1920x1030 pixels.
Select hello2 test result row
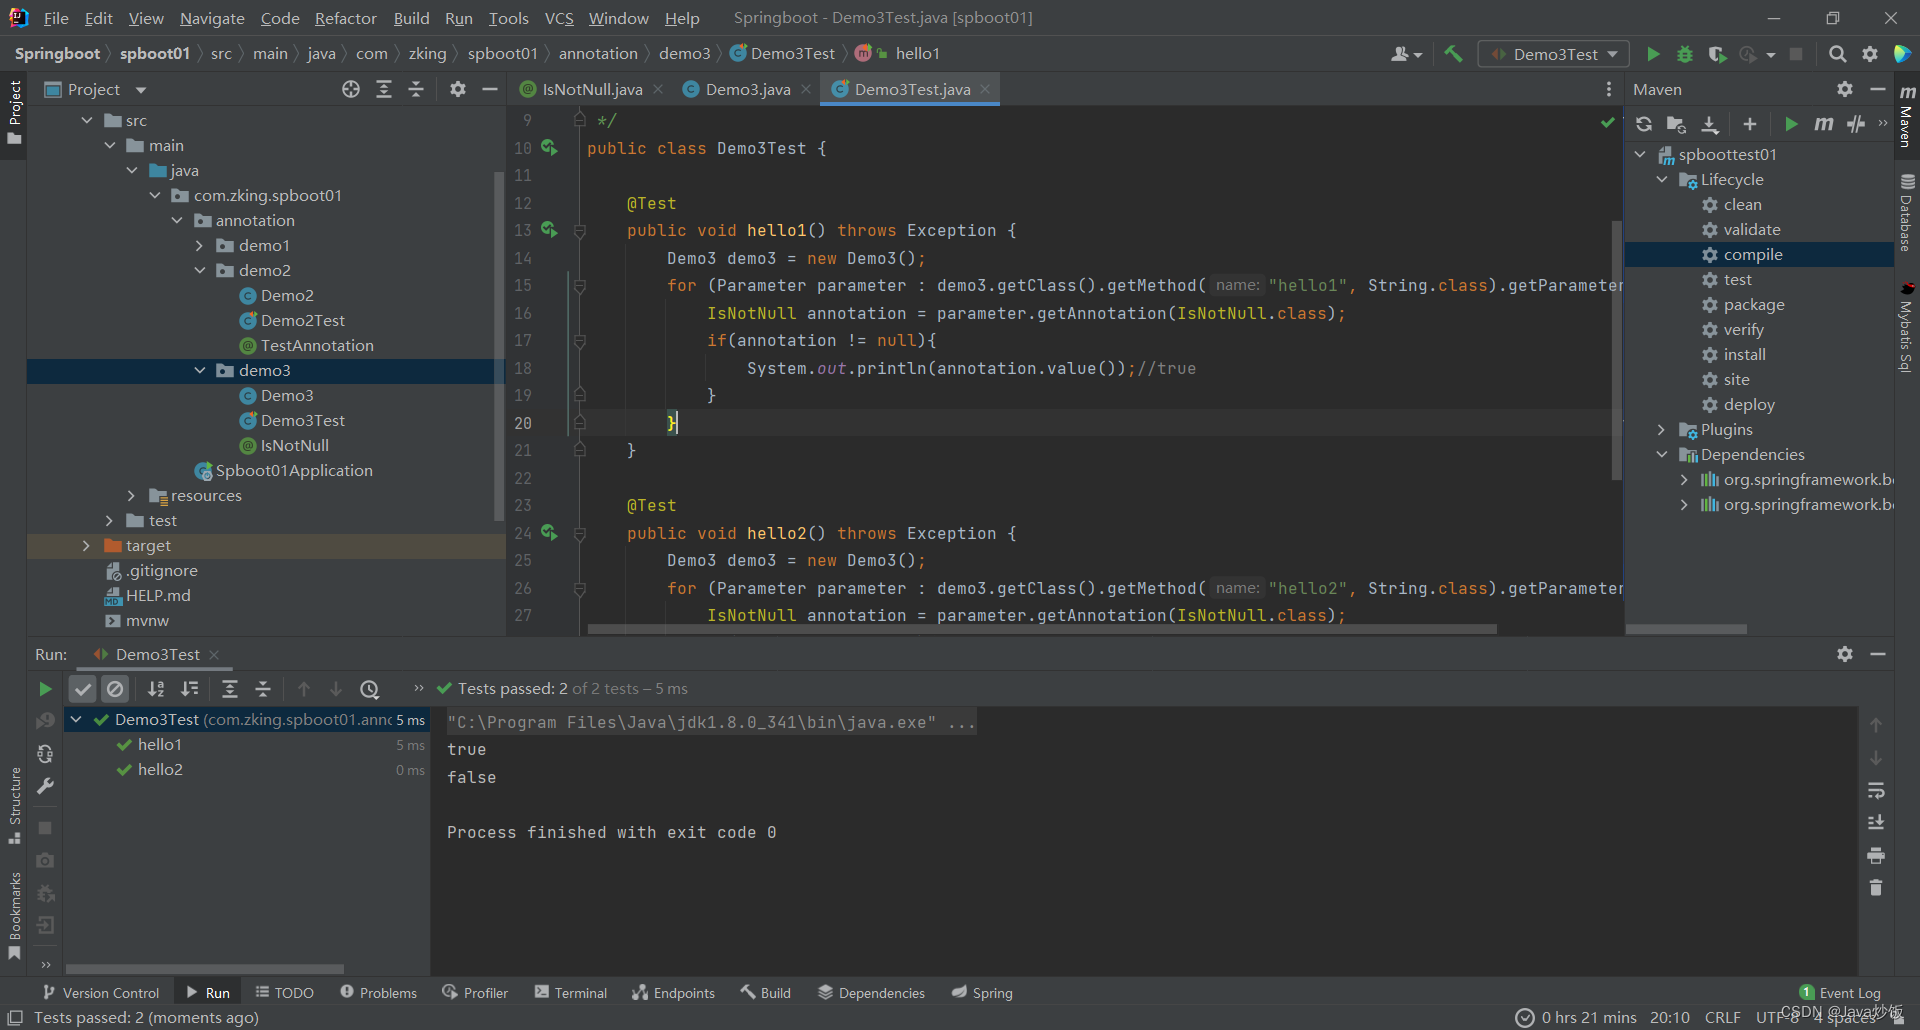[x=247, y=769]
